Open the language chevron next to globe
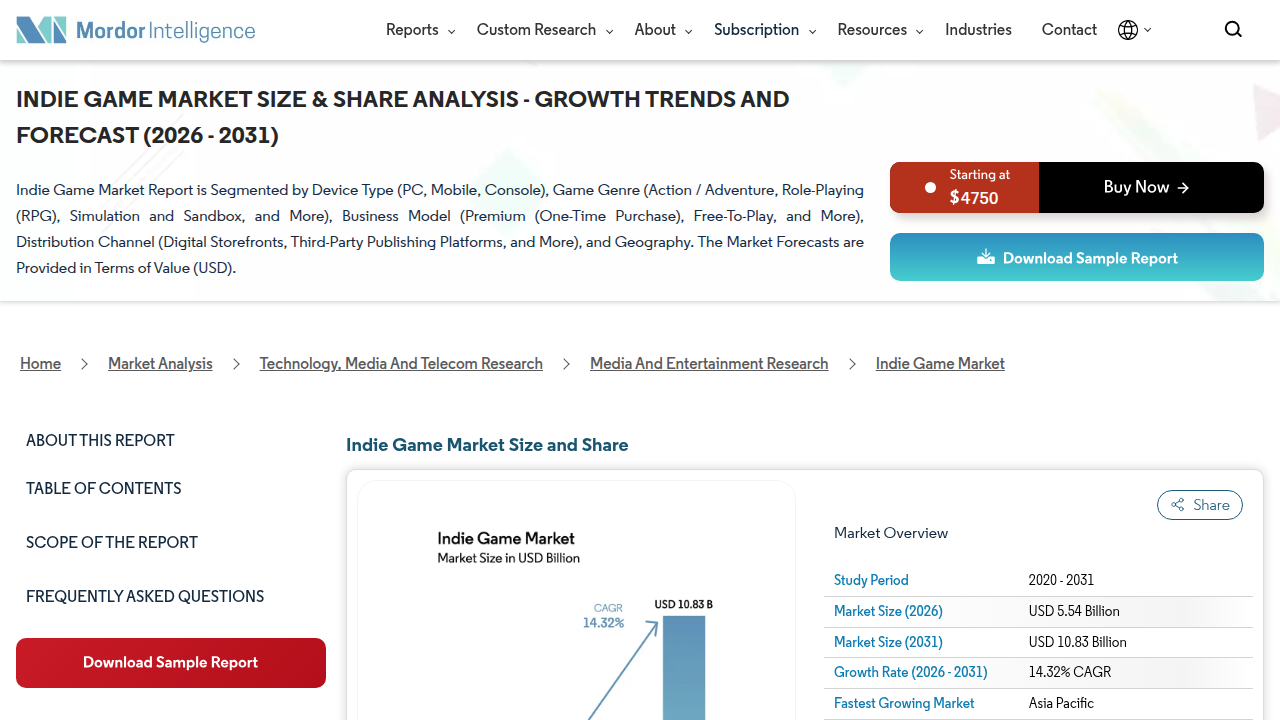The height and width of the screenshot is (720, 1280). 1147,30
